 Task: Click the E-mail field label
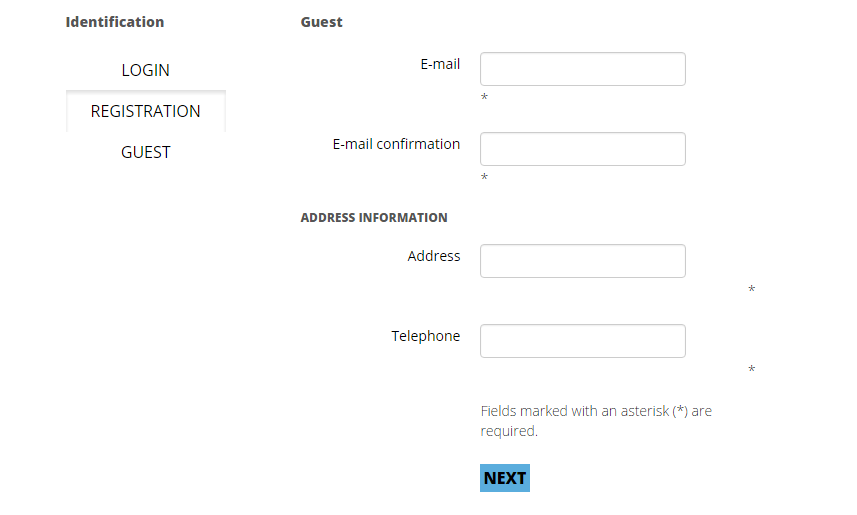[440, 64]
